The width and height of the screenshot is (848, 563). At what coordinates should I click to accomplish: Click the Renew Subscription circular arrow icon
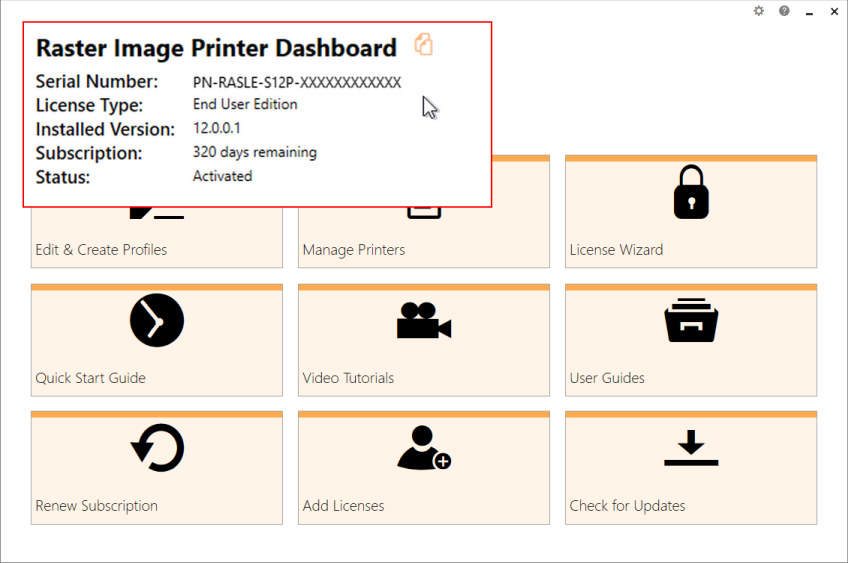point(157,448)
